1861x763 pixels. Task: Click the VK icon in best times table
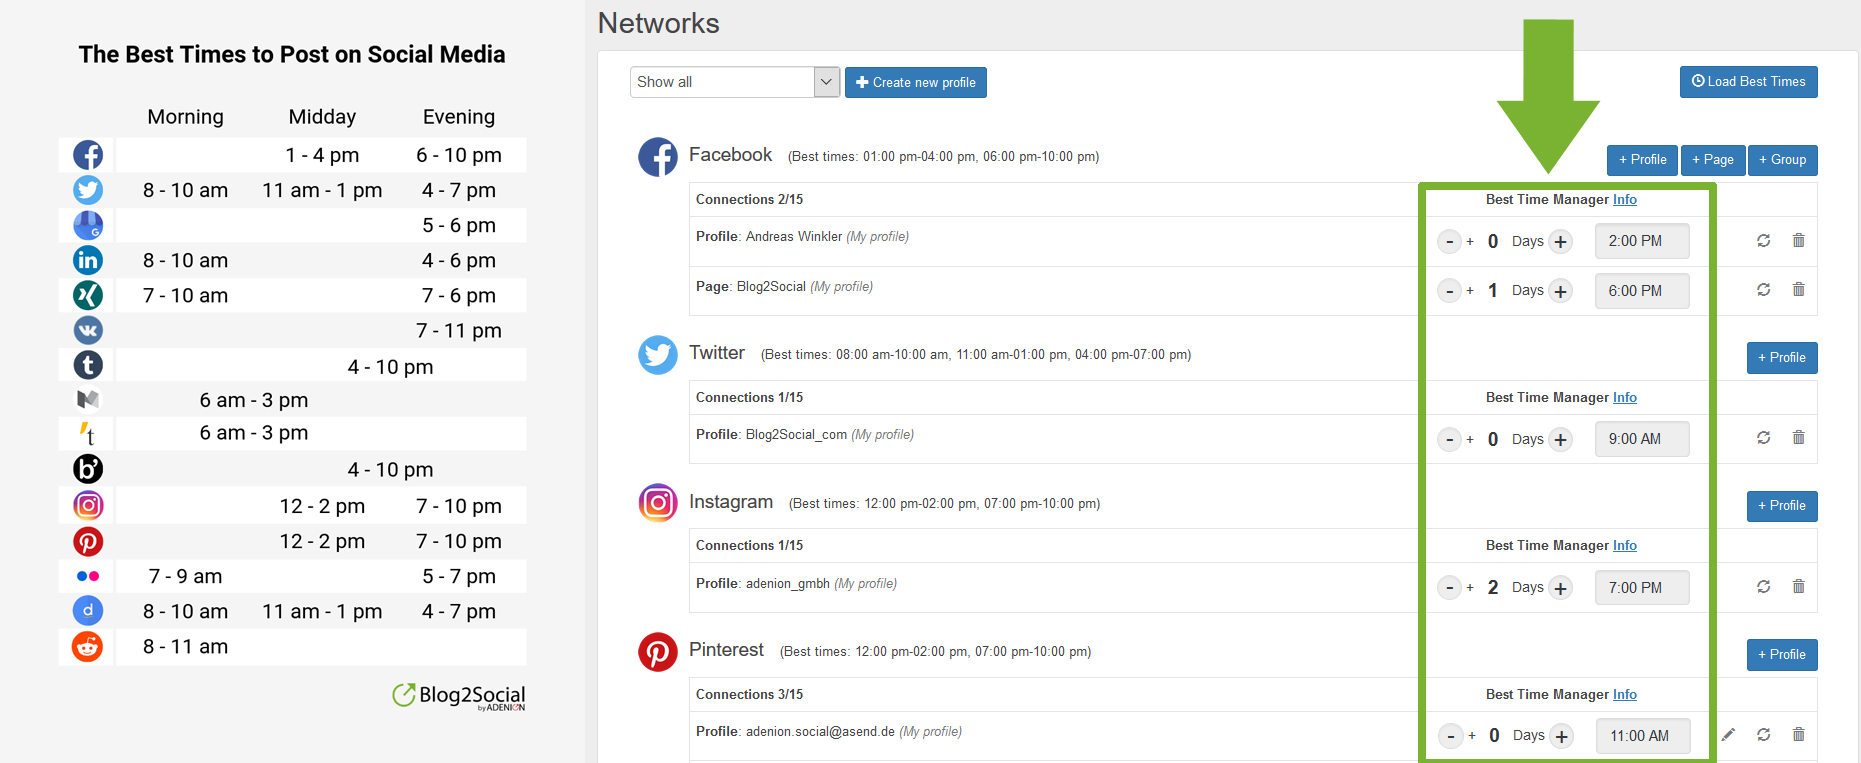click(x=88, y=330)
